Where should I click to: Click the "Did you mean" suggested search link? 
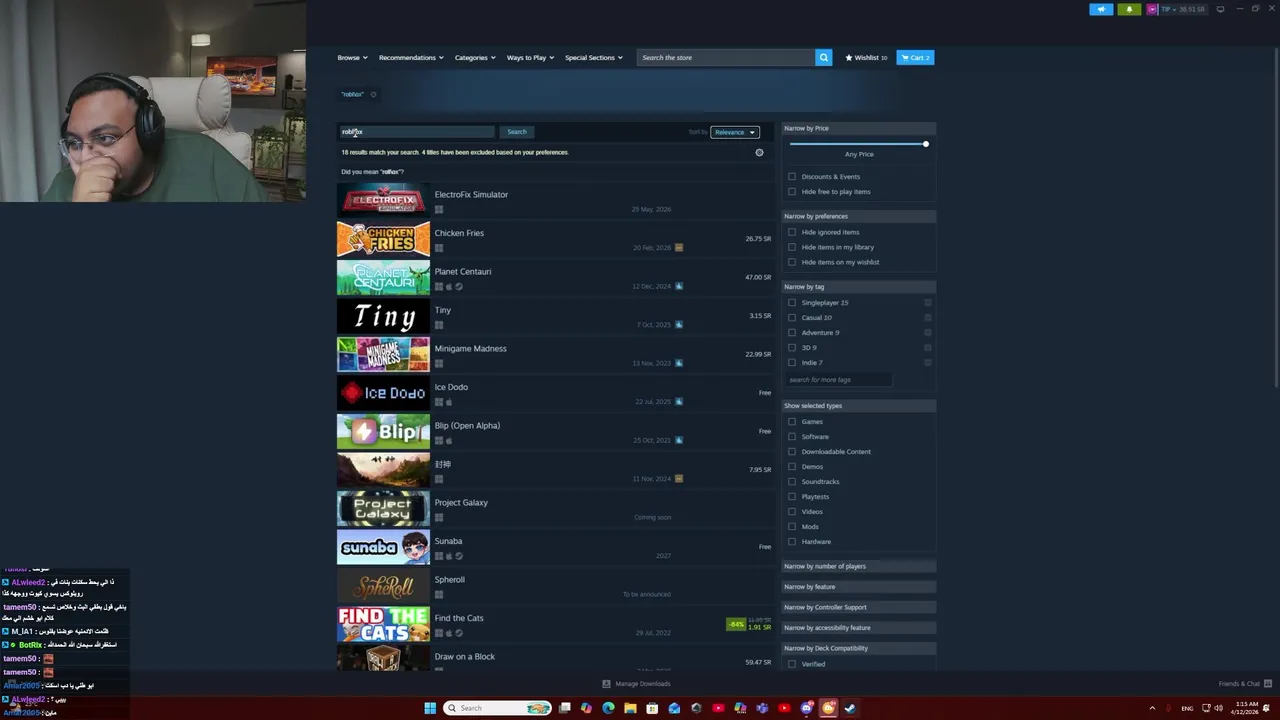click(x=389, y=172)
